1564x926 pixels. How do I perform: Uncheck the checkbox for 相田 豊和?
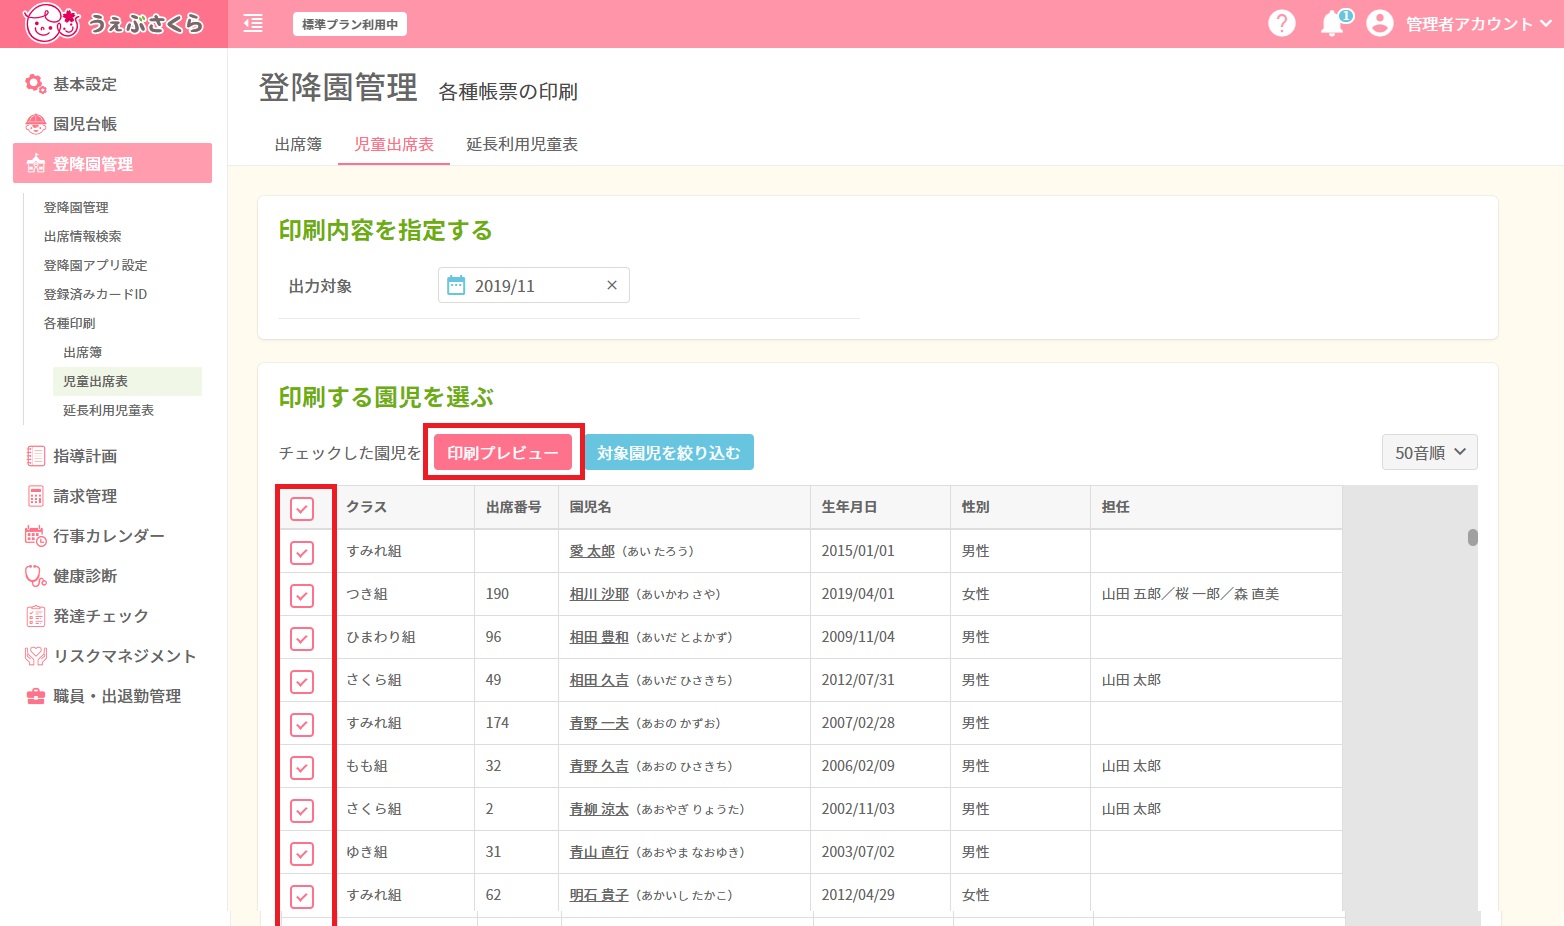[302, 638]
